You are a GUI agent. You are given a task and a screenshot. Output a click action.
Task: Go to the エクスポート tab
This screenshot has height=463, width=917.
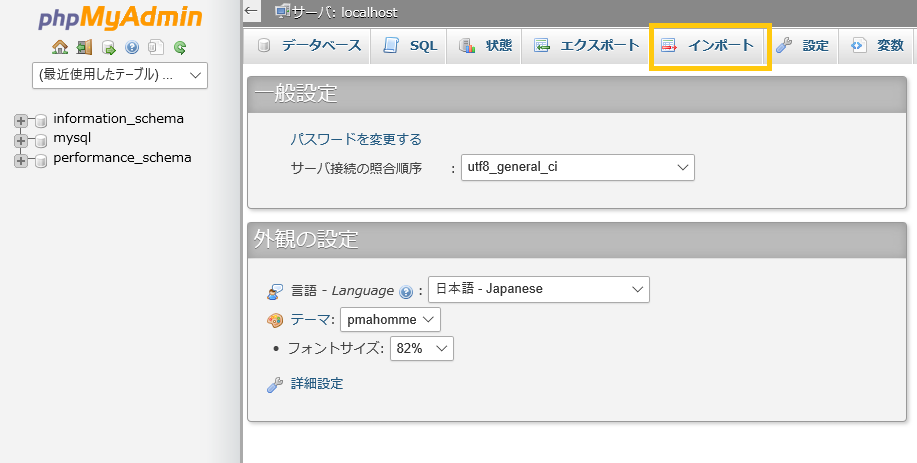pyautogui.click(x=586, y=46)
